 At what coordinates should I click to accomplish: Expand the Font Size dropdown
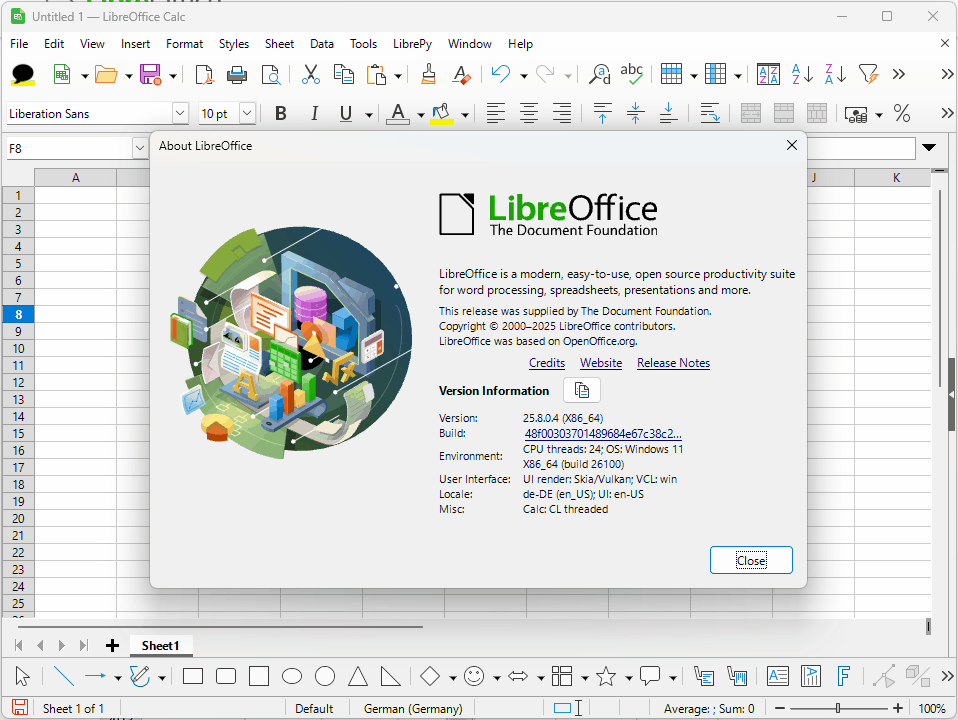pyautogui.click(x=247, y=113)
